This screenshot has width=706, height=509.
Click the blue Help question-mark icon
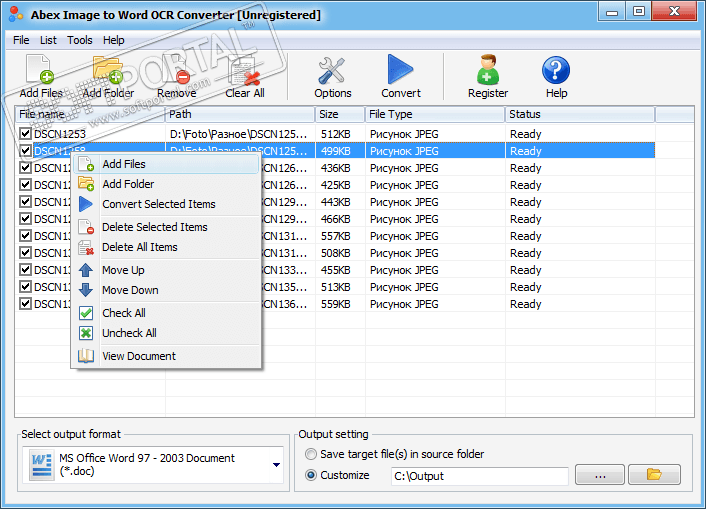pos(556,70)
